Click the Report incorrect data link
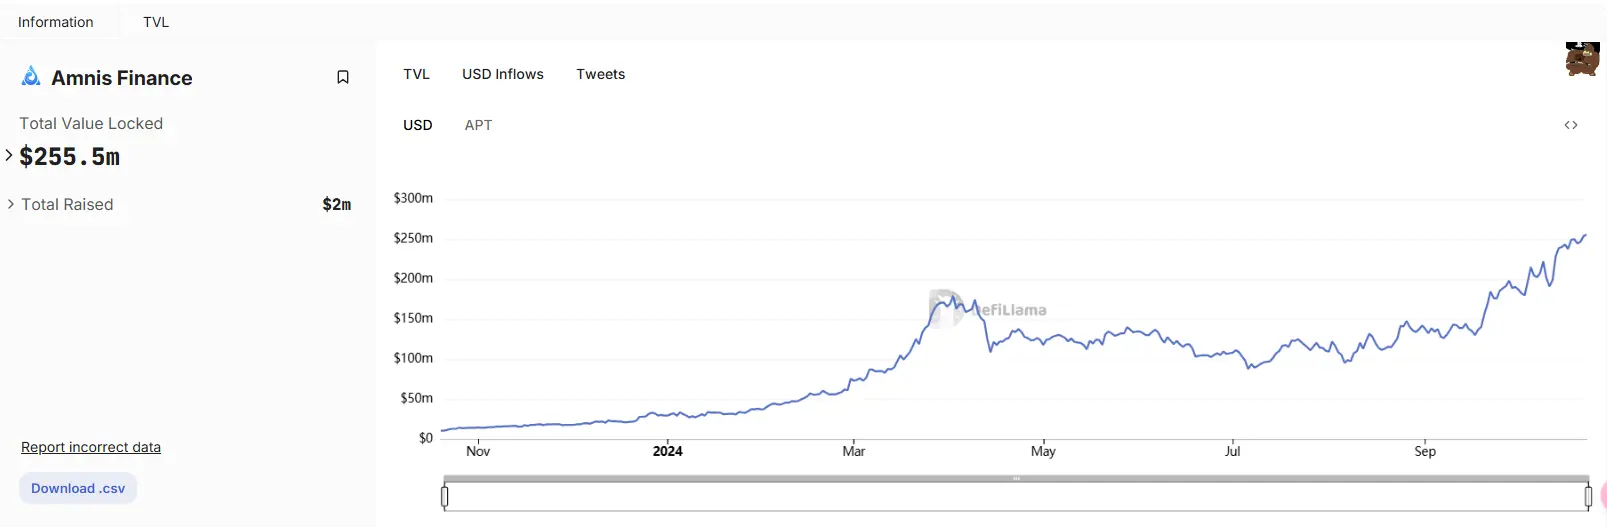 91,447
